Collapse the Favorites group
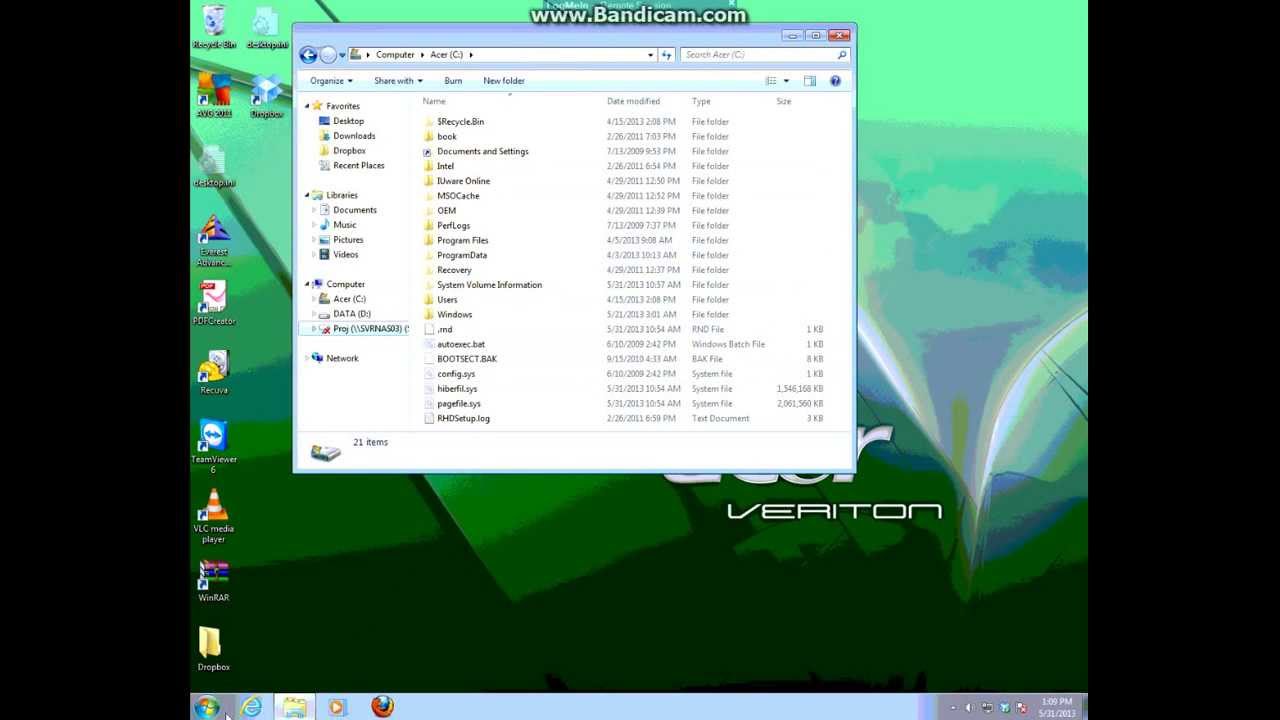Image resolution: width=1280 pixels, height=720 pixels. tap(308, 106)
